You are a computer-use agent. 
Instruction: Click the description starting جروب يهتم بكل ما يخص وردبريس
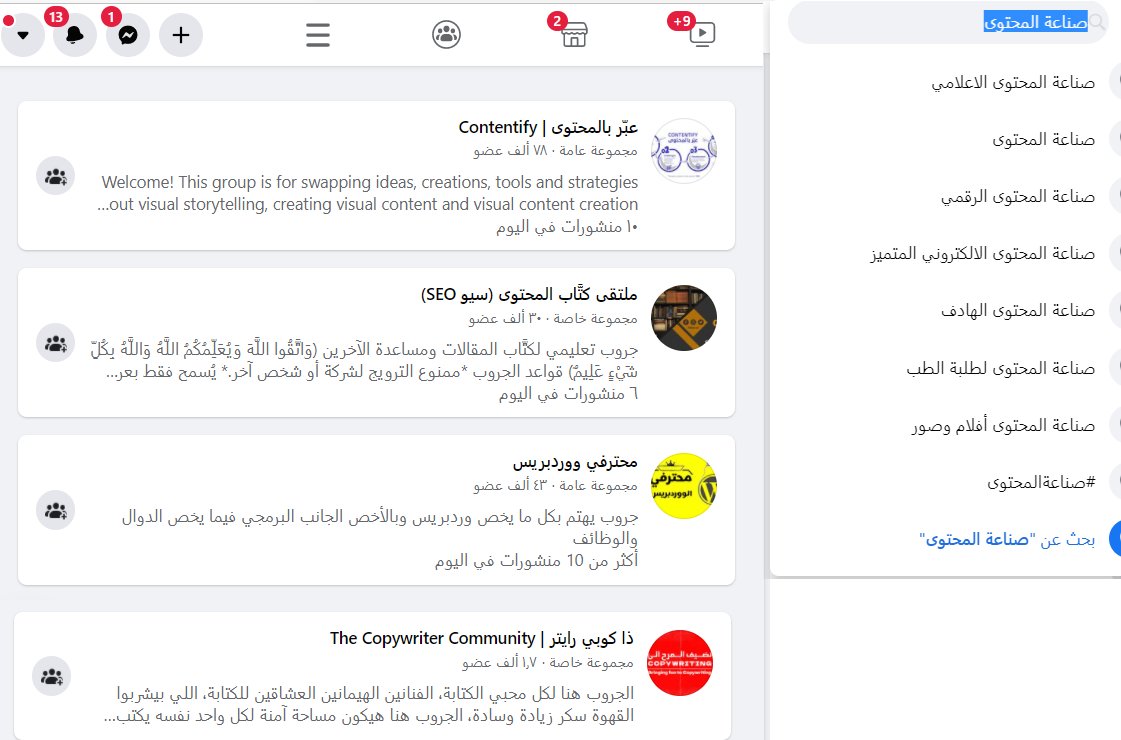pos(379,527)
